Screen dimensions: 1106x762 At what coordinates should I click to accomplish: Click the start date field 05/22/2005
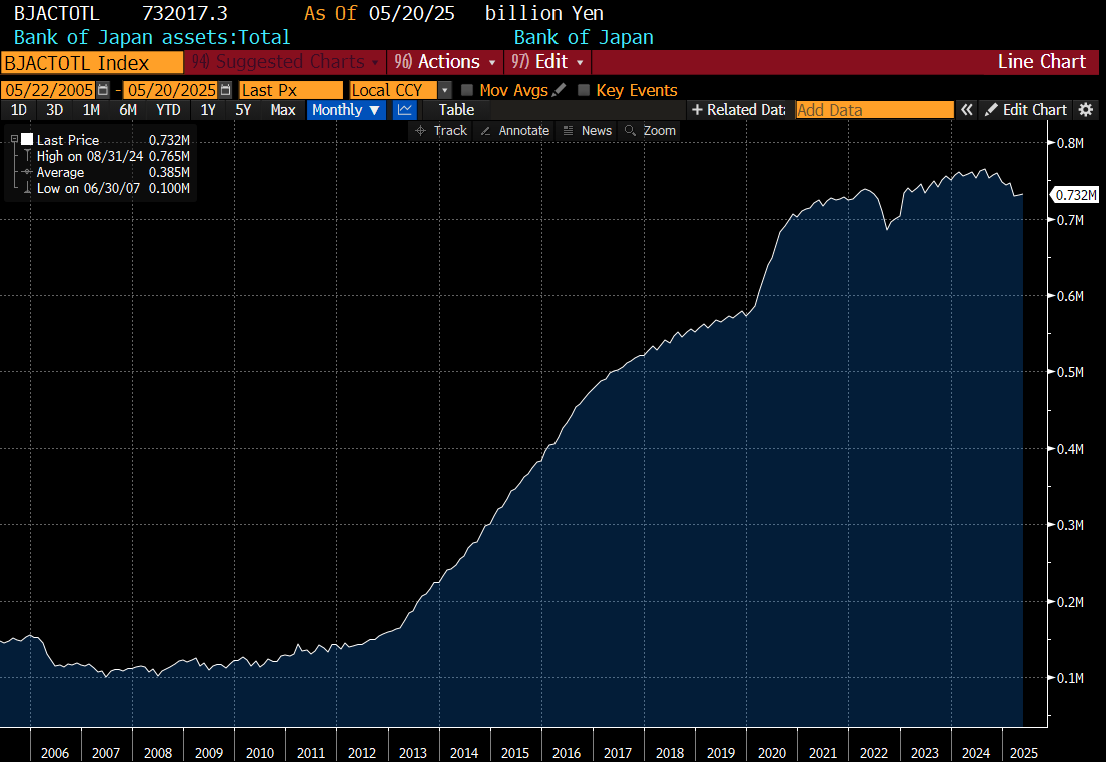[49, 90]
